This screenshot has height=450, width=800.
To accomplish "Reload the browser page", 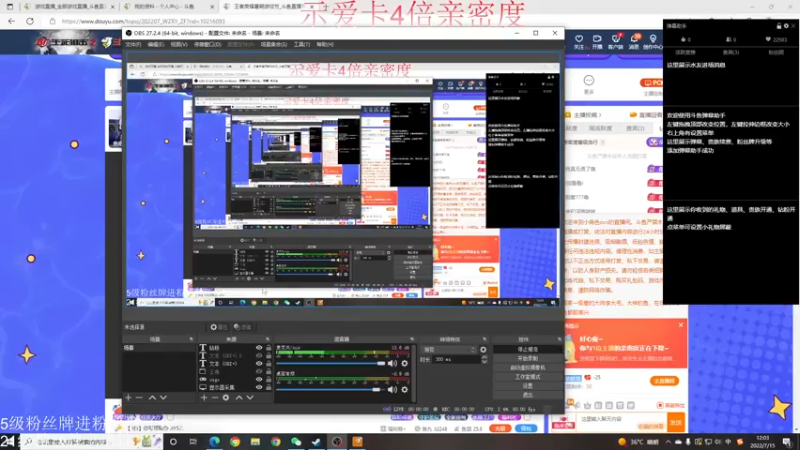I will click(x=30, y=21).
